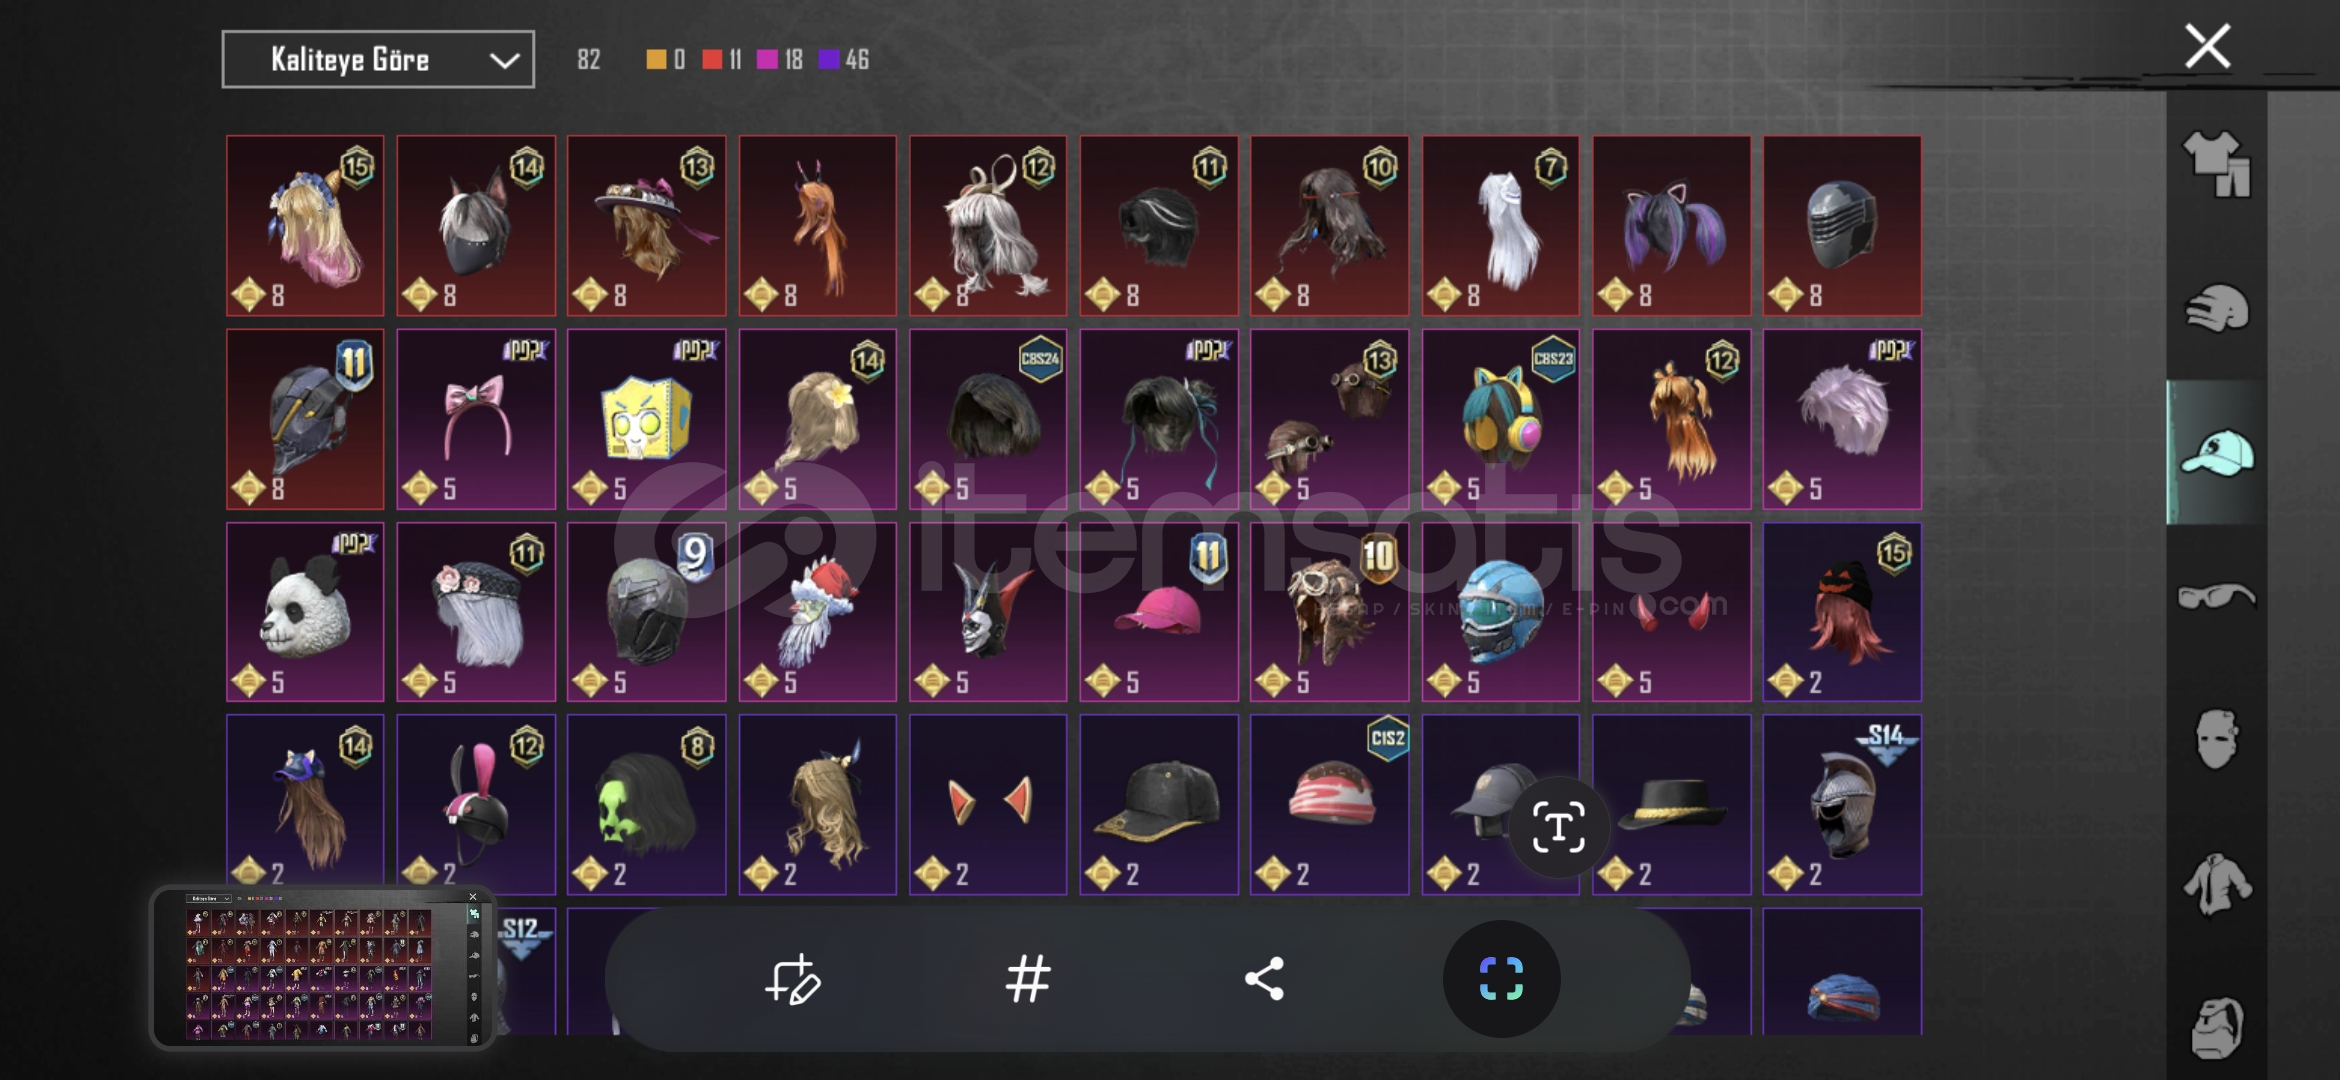Tap the edit screenshot crop icon
Screen dimensions: 2340x1080
coord(792,979)
